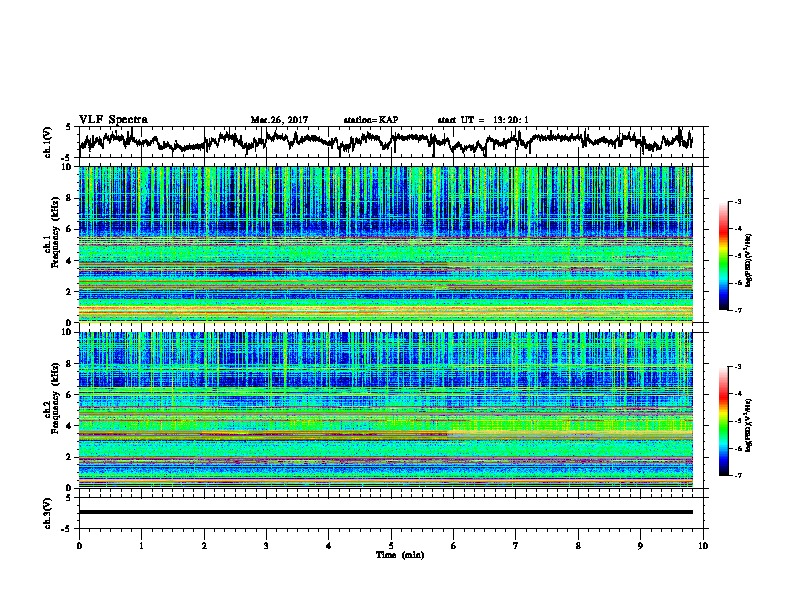The image size is (792, 612).
Task: Click inside the ch.1 frequency spectrogram
Action: (386, 244)
